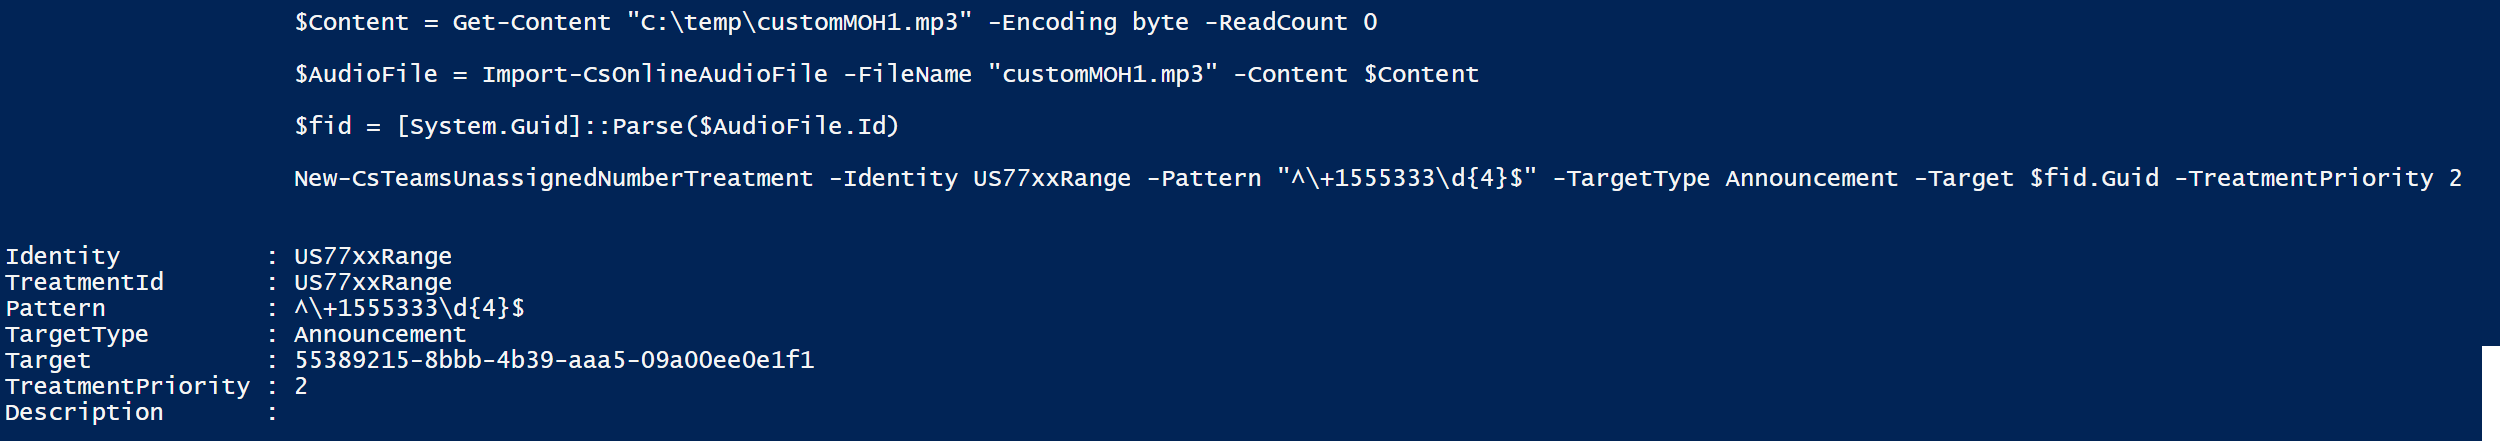Click the New-CsTeamsUnassignedNumberTreatment cmdlet

coord(553,178)
